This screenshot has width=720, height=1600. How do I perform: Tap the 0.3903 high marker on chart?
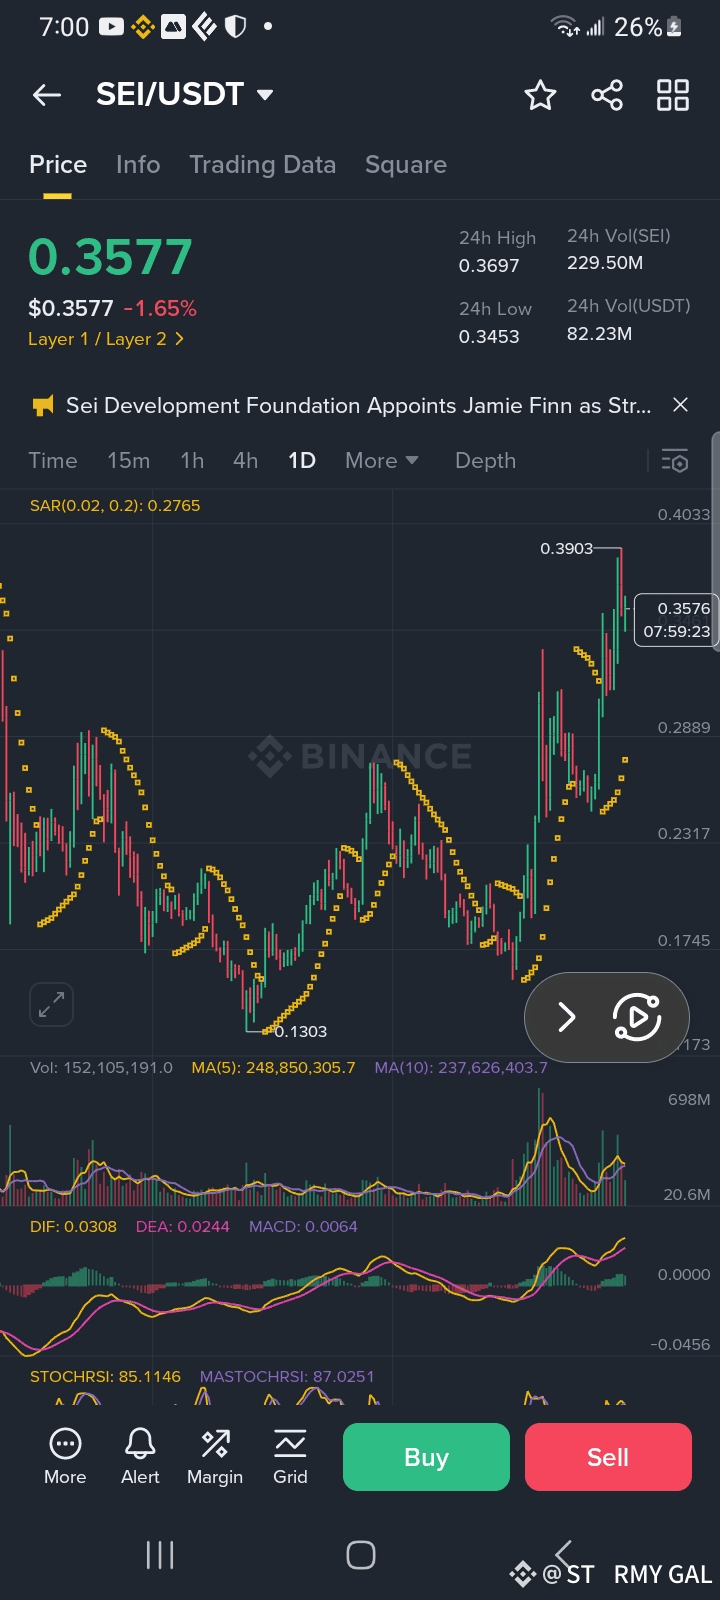[x=566, y=548]
